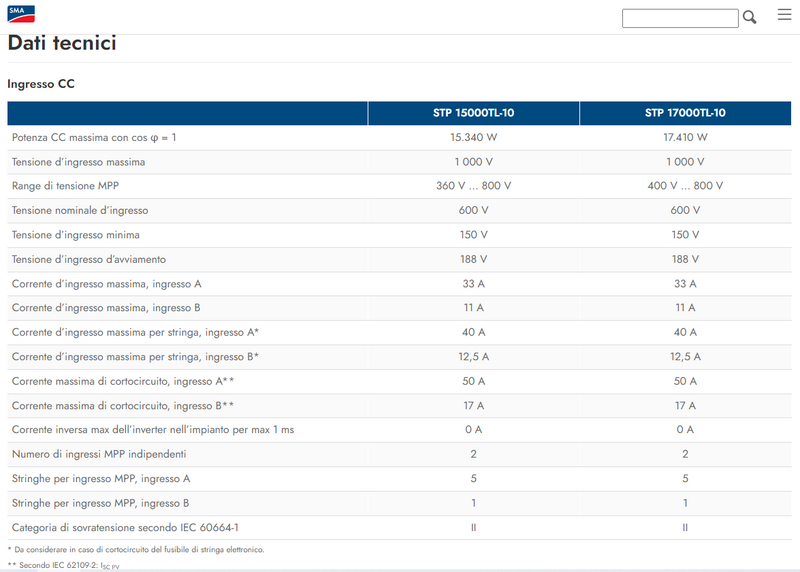Click the Secondo IEC 62109-2 footnote

pyautogui.click(x=63, y=566)
